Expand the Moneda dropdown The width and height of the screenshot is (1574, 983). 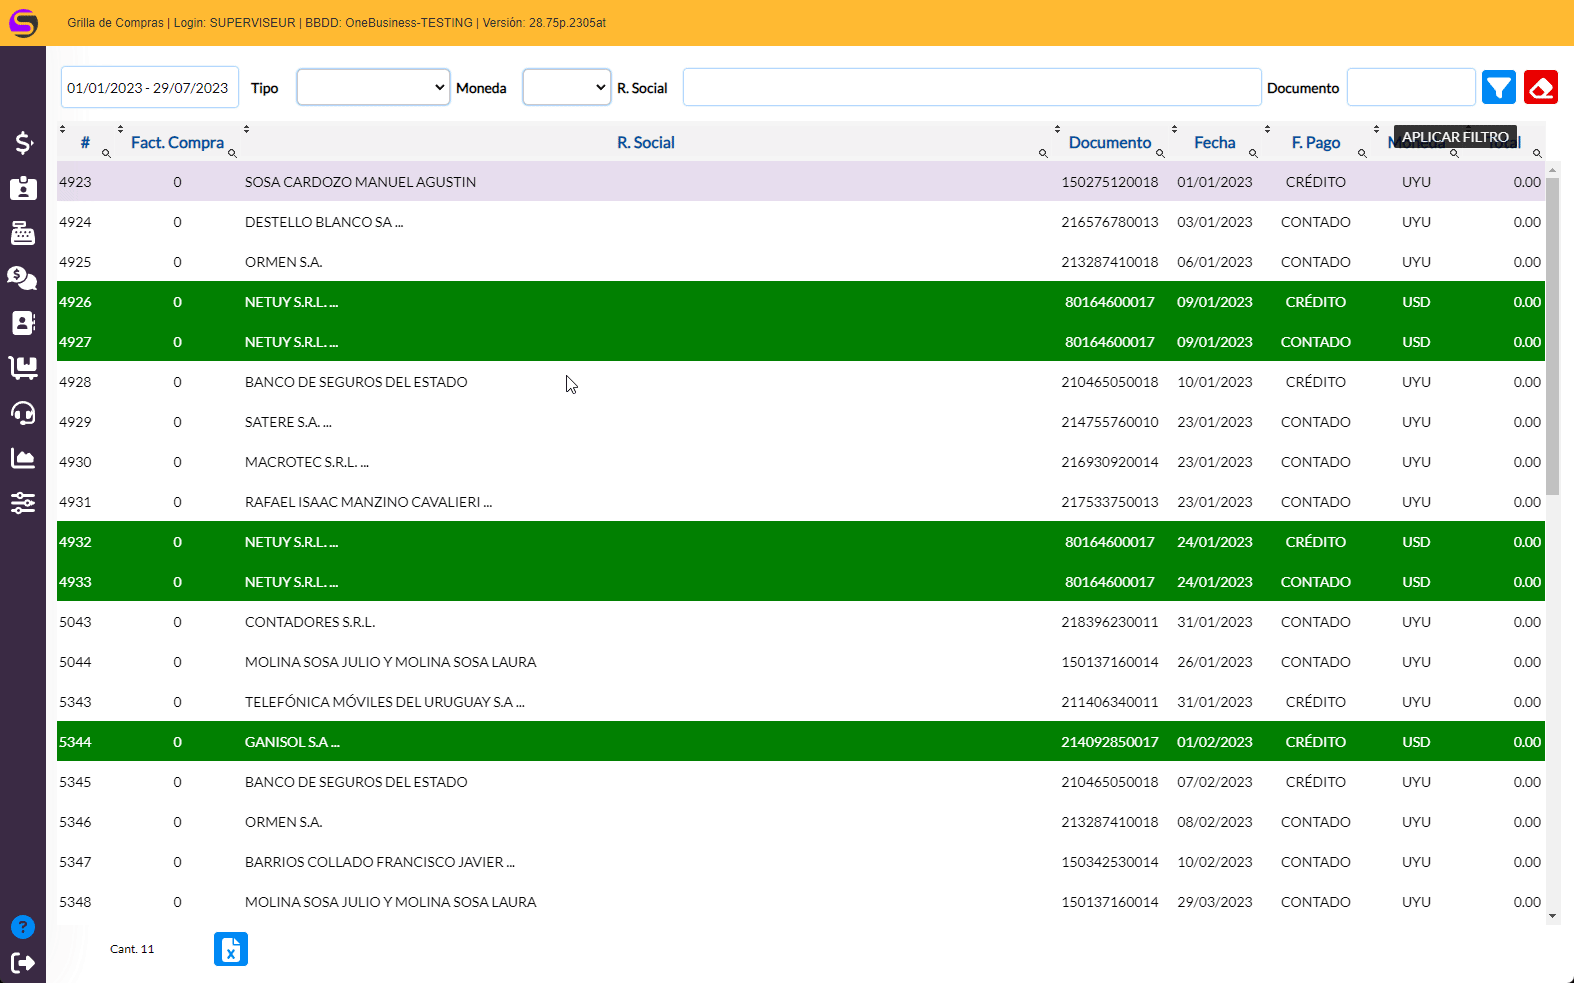pos(566,87)
